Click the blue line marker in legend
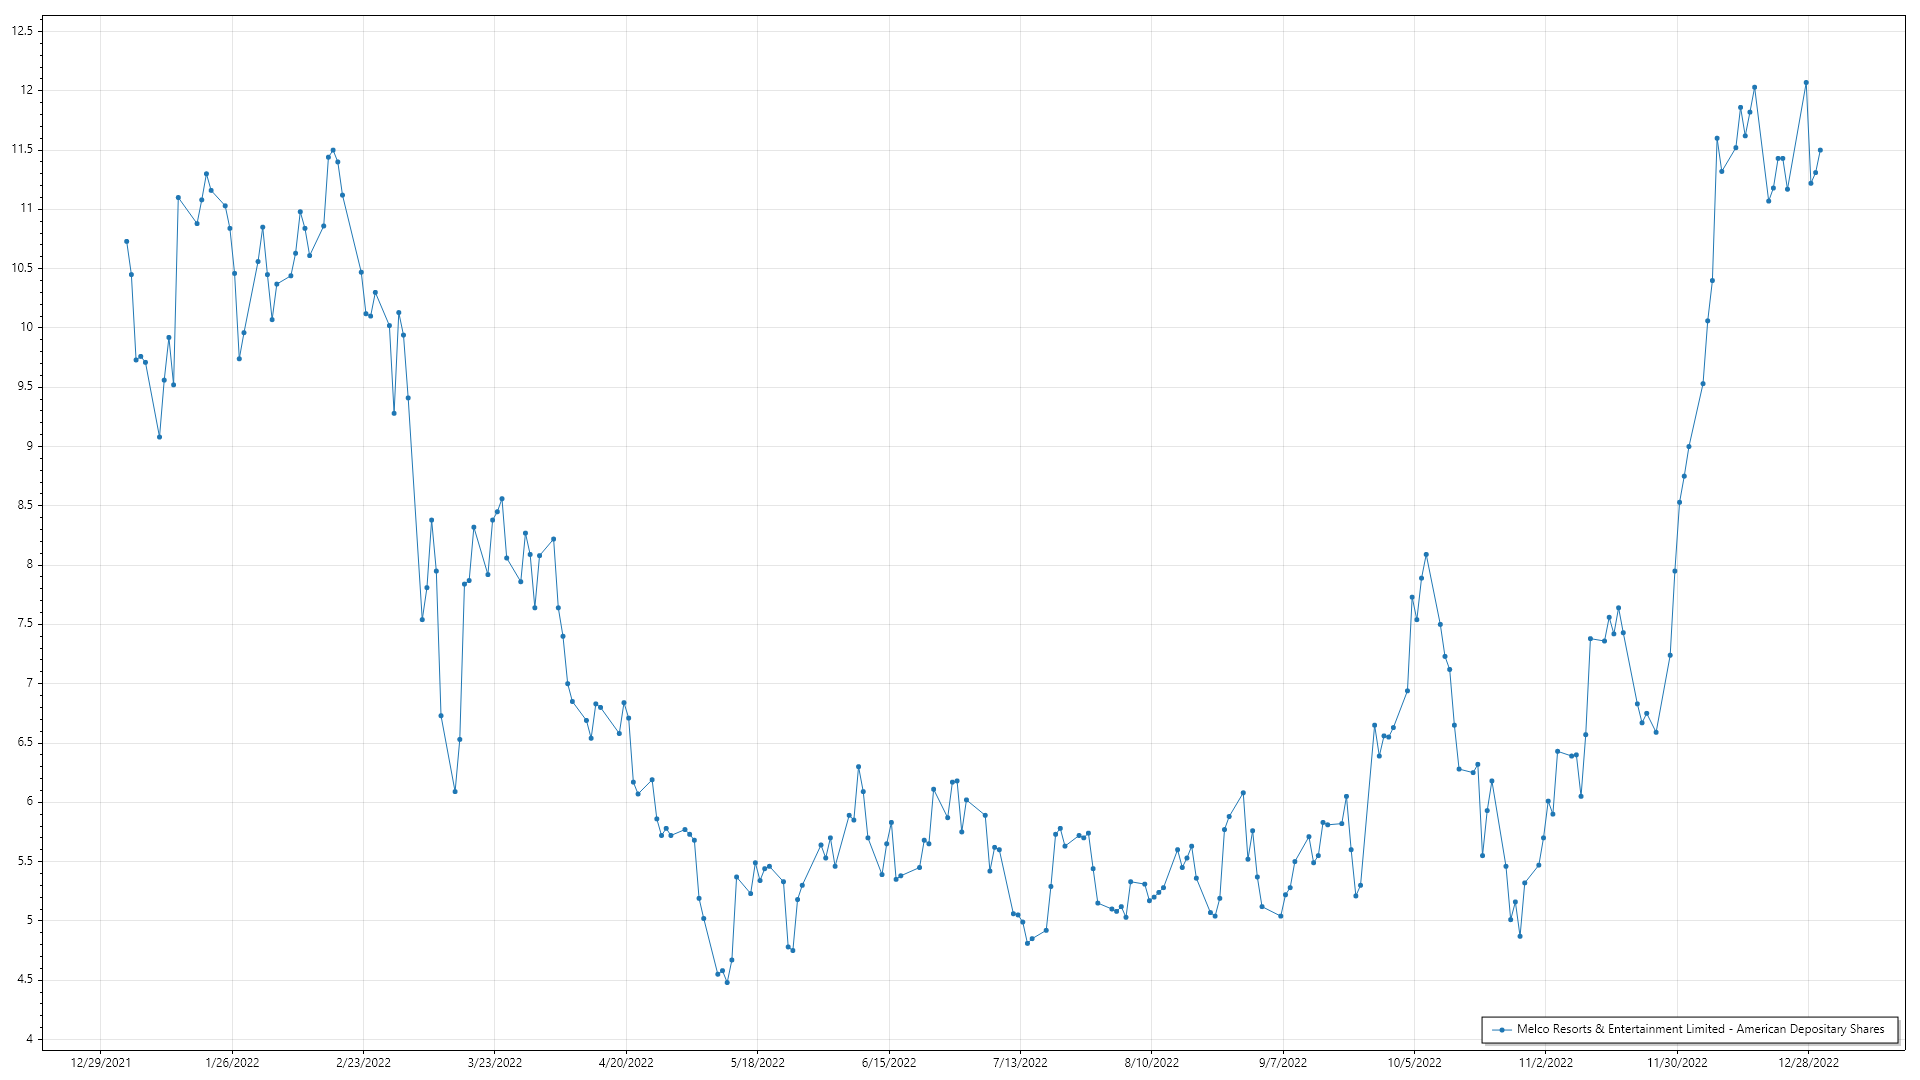1920x1080 pixels. click(x=1501, y=1029)
